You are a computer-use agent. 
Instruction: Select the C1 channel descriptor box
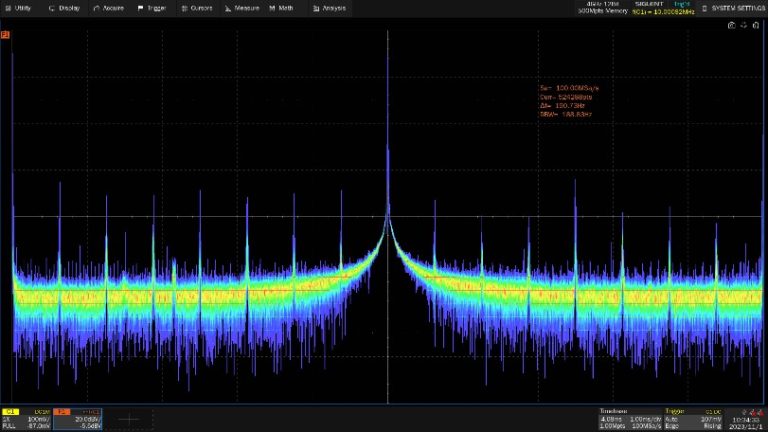(26, 419)
